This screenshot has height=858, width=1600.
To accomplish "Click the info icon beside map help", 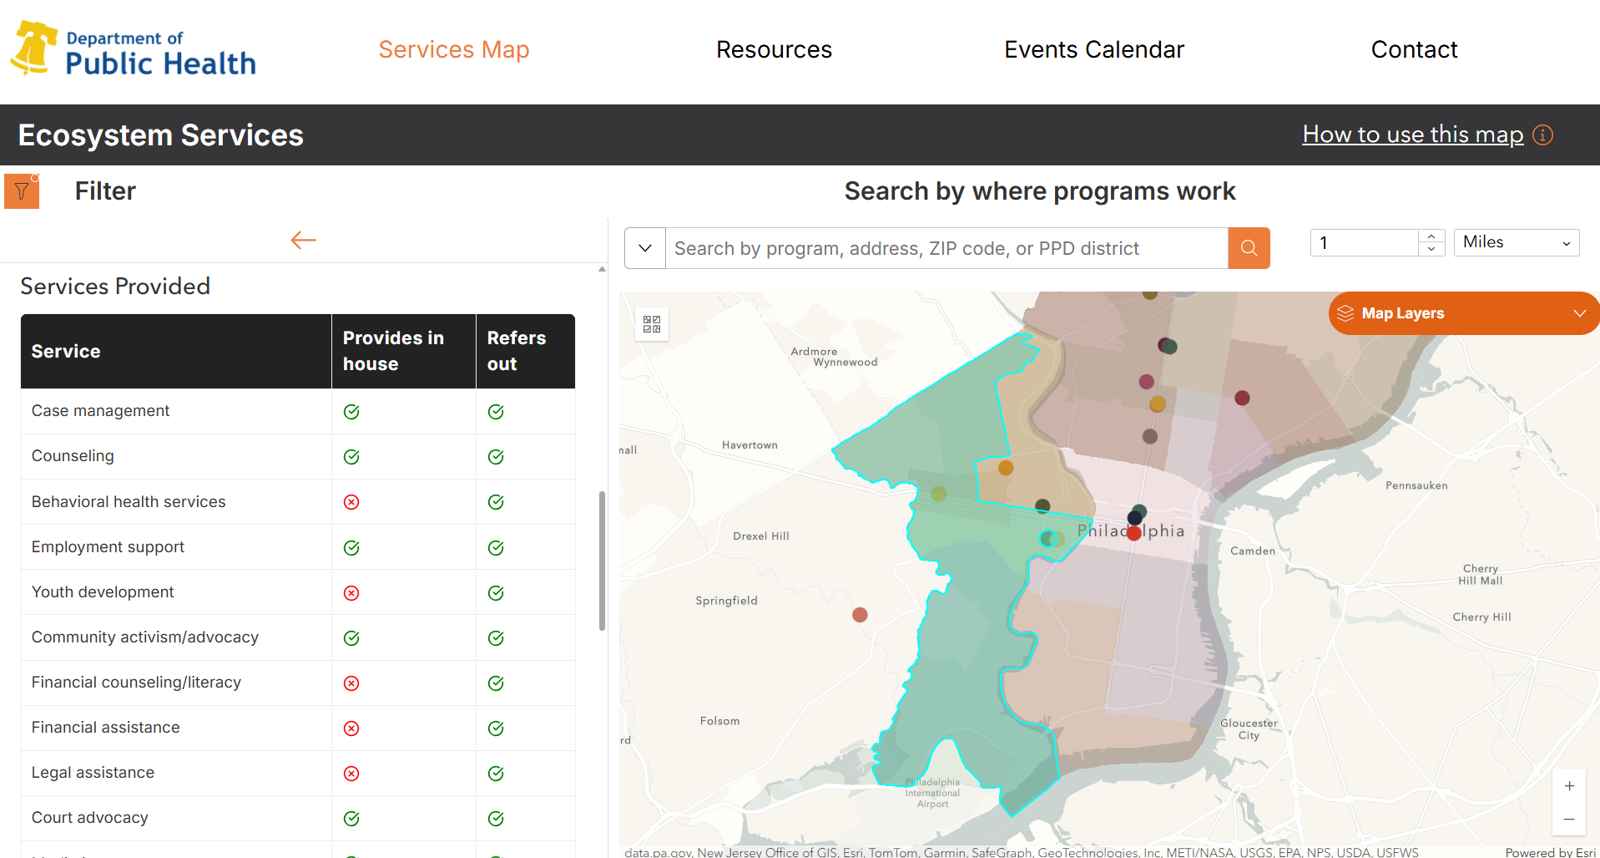I will coord(1543,135).
